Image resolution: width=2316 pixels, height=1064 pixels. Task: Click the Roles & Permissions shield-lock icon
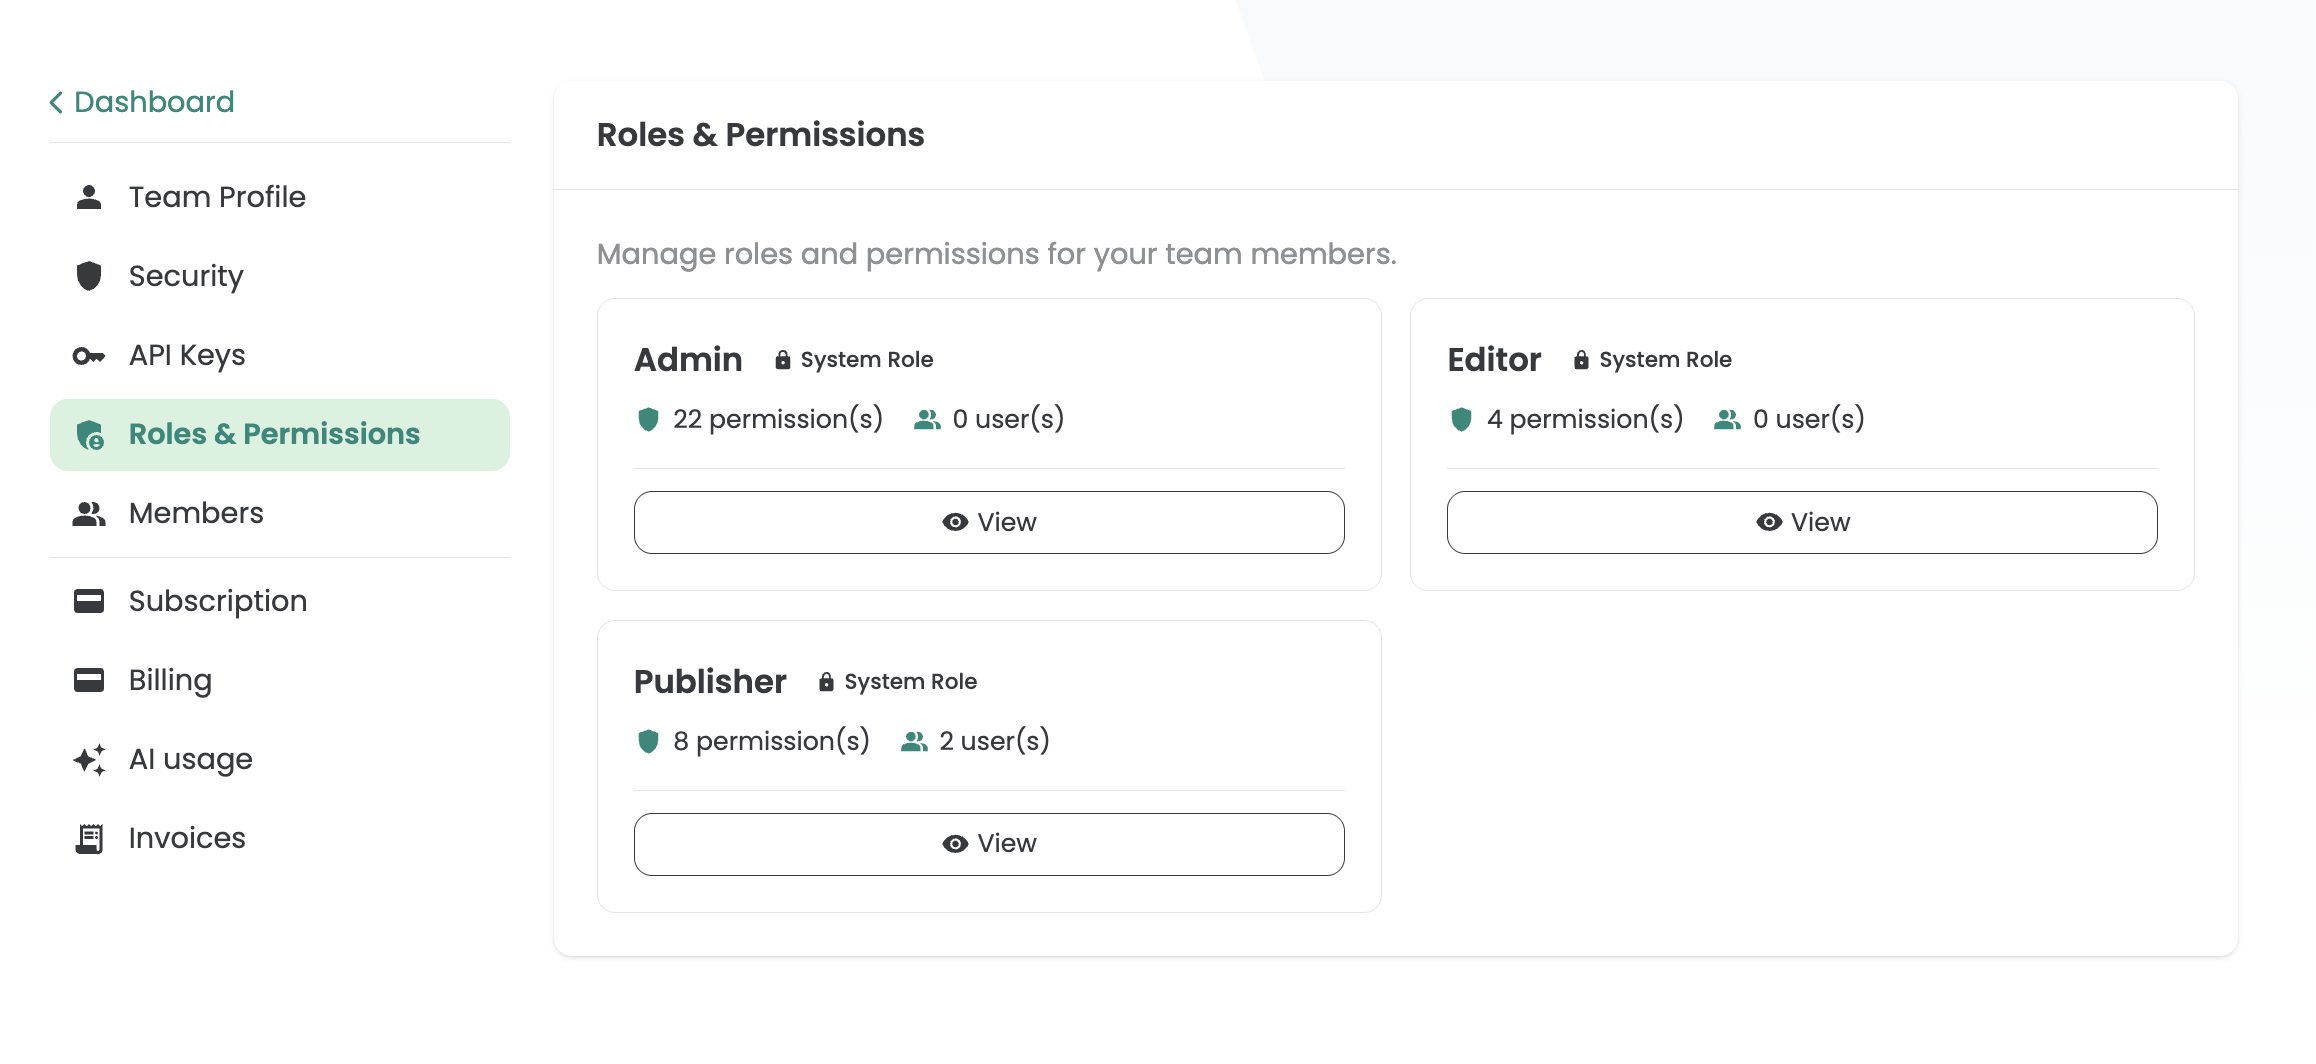click(90, 435)
